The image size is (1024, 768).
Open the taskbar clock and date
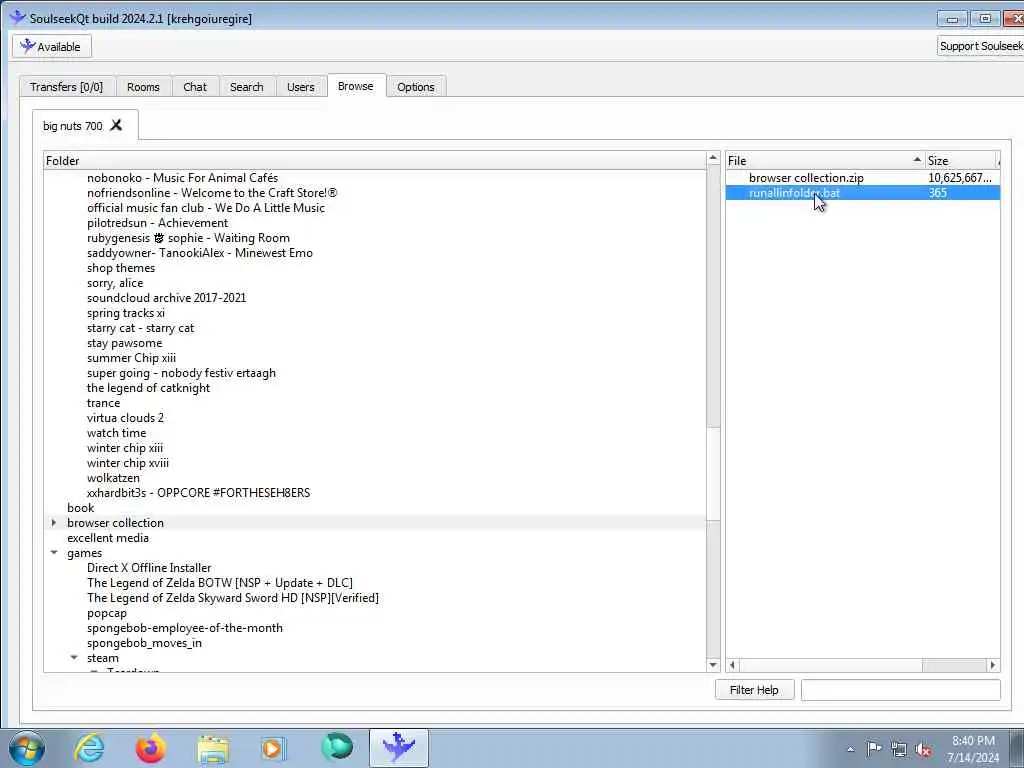click(973, 749)
